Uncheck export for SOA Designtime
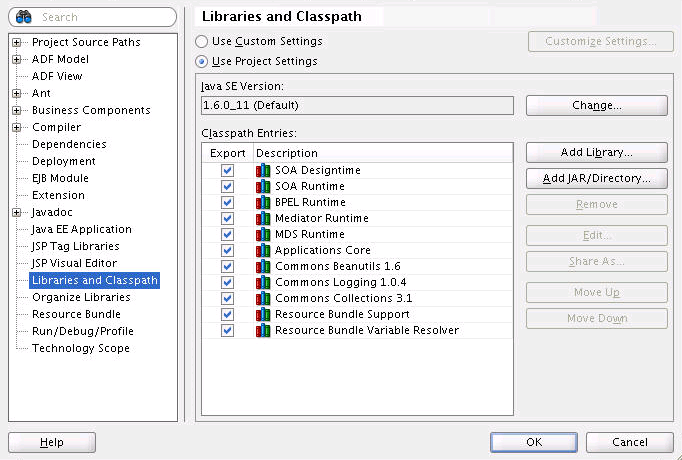Image resolution: width=682 pixels, height=460 pixels. click(x=227, y=170)
